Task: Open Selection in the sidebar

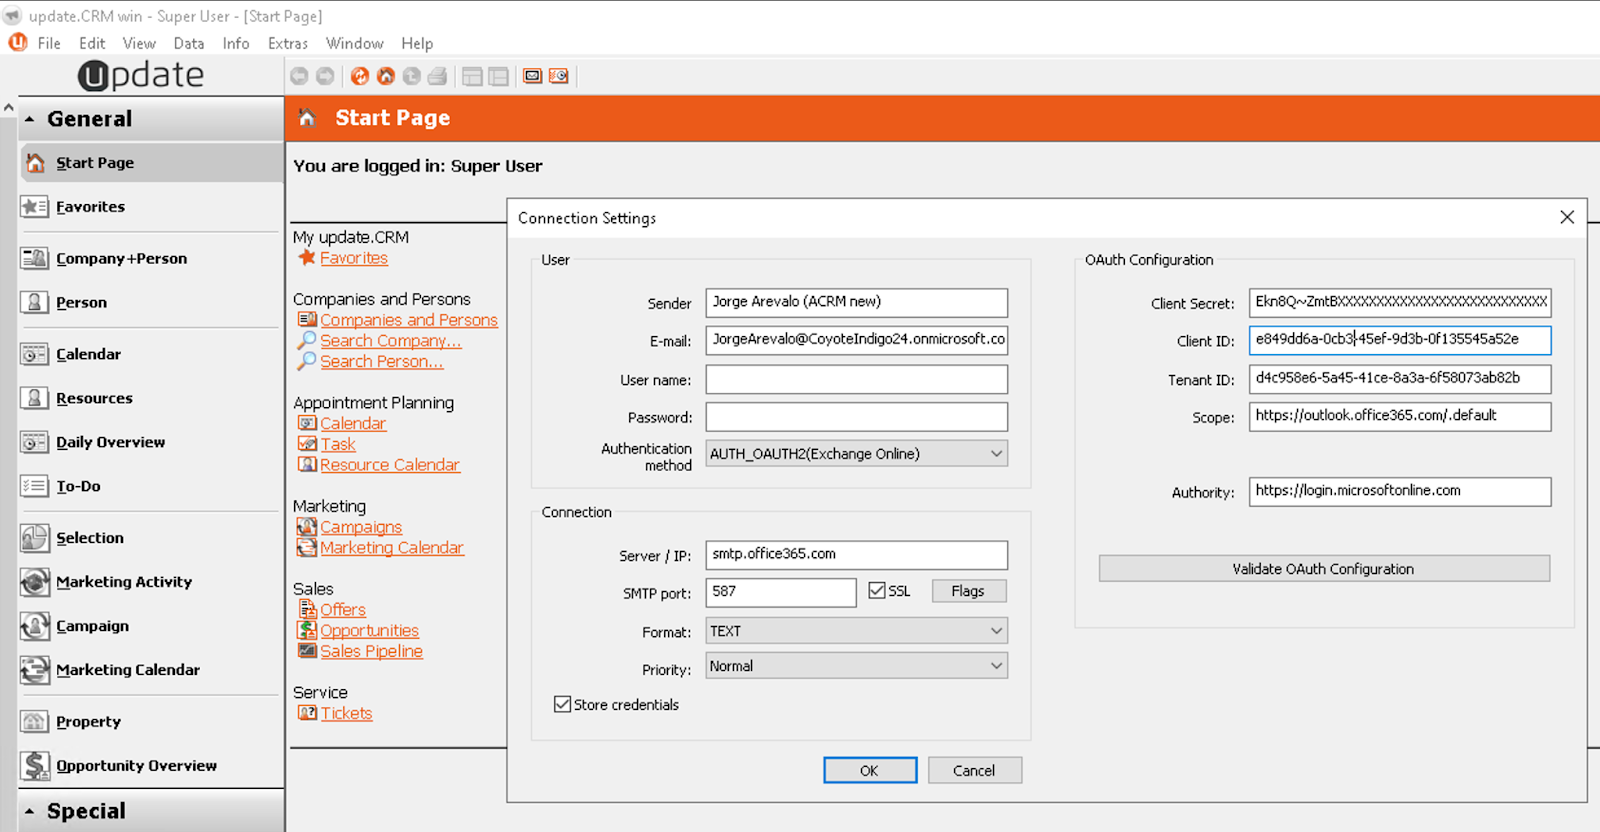Action: tap(150, 538)
